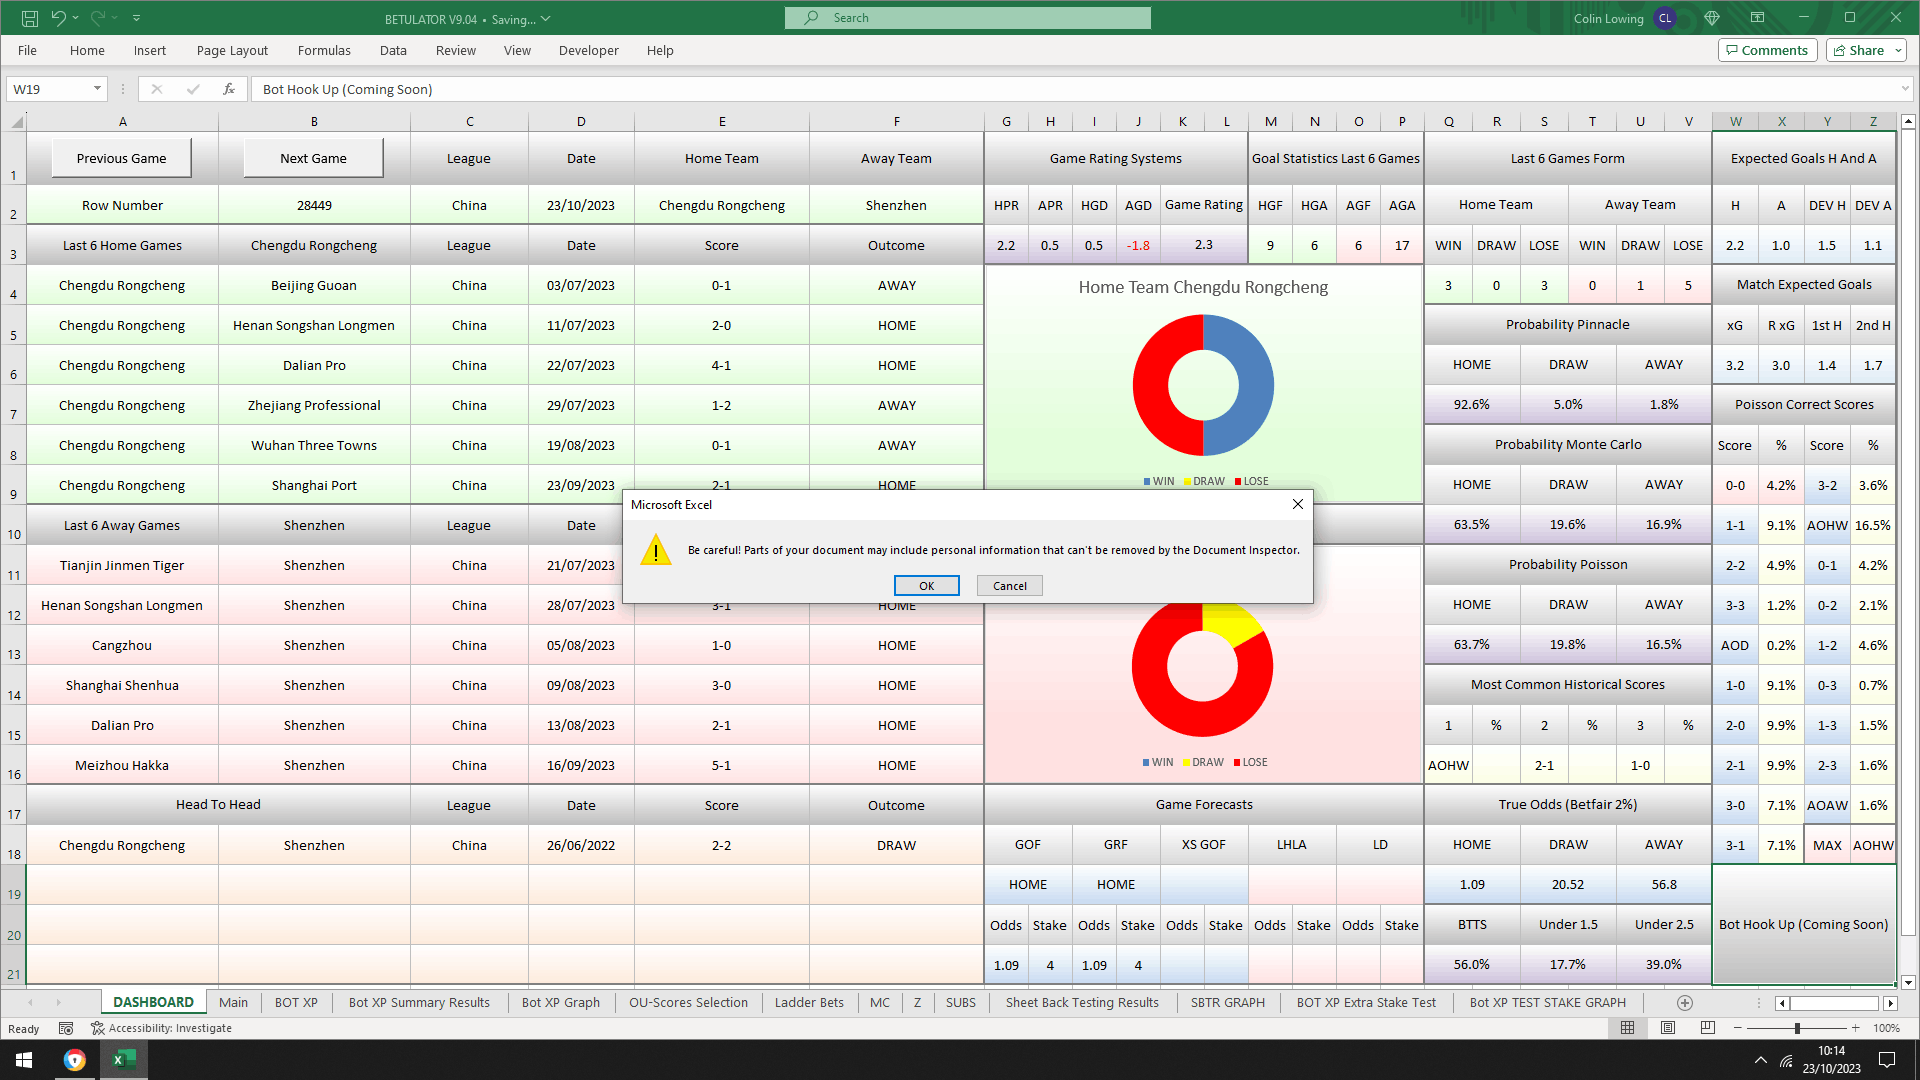Adjust the zoom slider in status bar
1920x1080 pixels.
tap(1797, 1028)
